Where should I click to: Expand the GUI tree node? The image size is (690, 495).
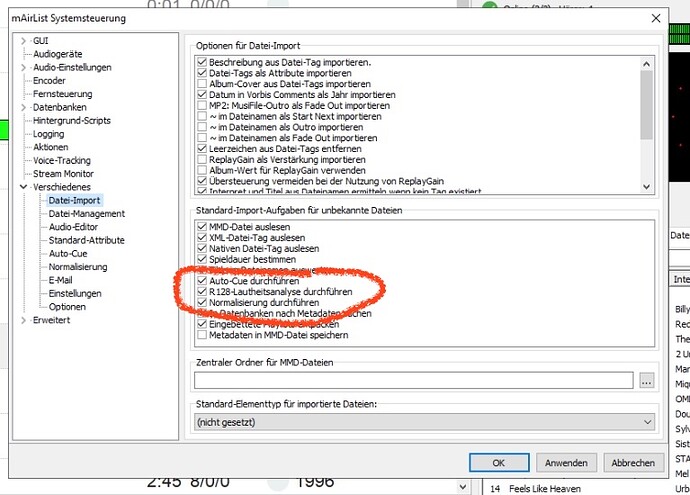[x=23, y=41]
